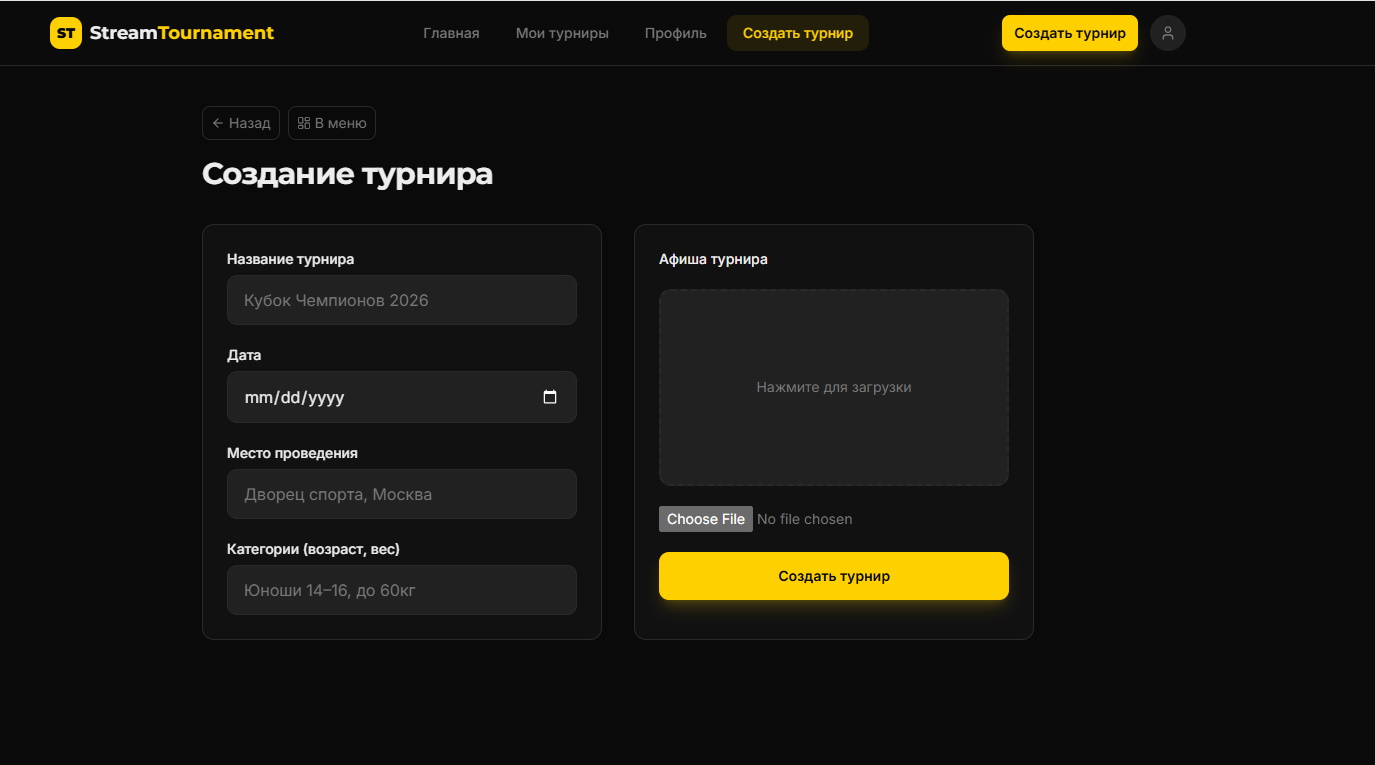Click the Choose File button
The width and height of the screenshot is (1375, 765).
706,519
